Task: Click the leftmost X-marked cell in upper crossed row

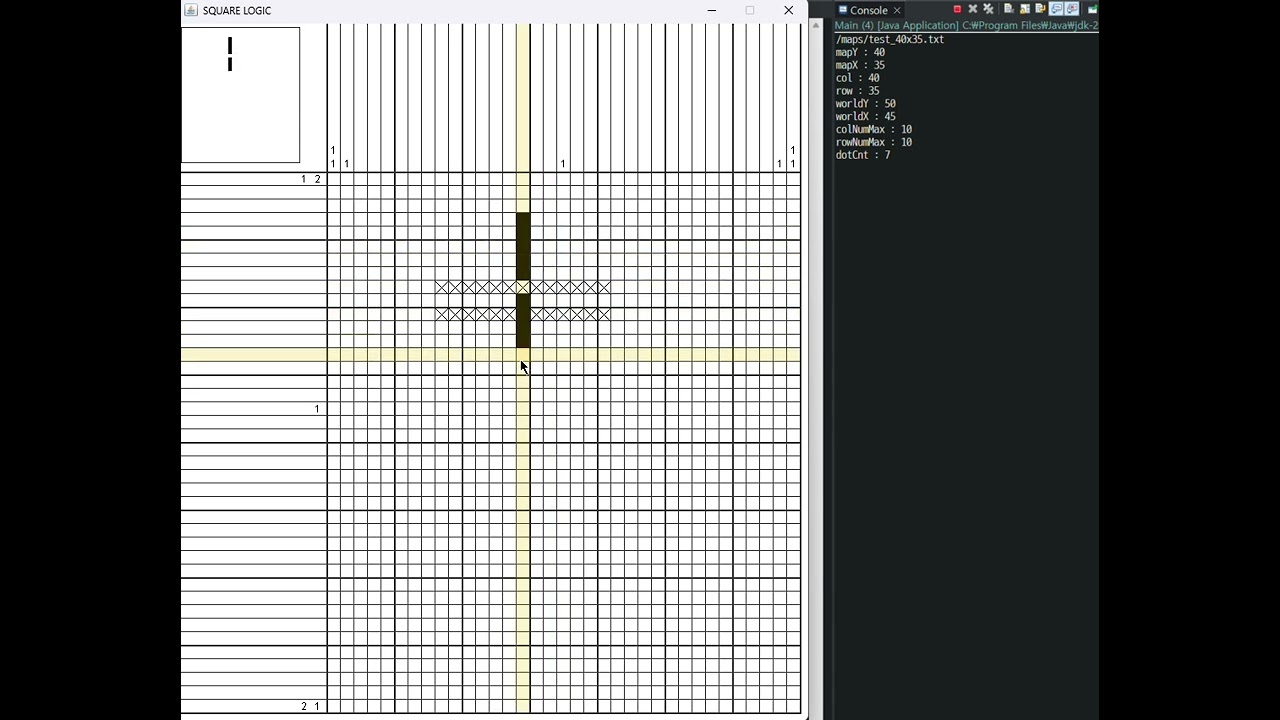Action: click(442, 287)
